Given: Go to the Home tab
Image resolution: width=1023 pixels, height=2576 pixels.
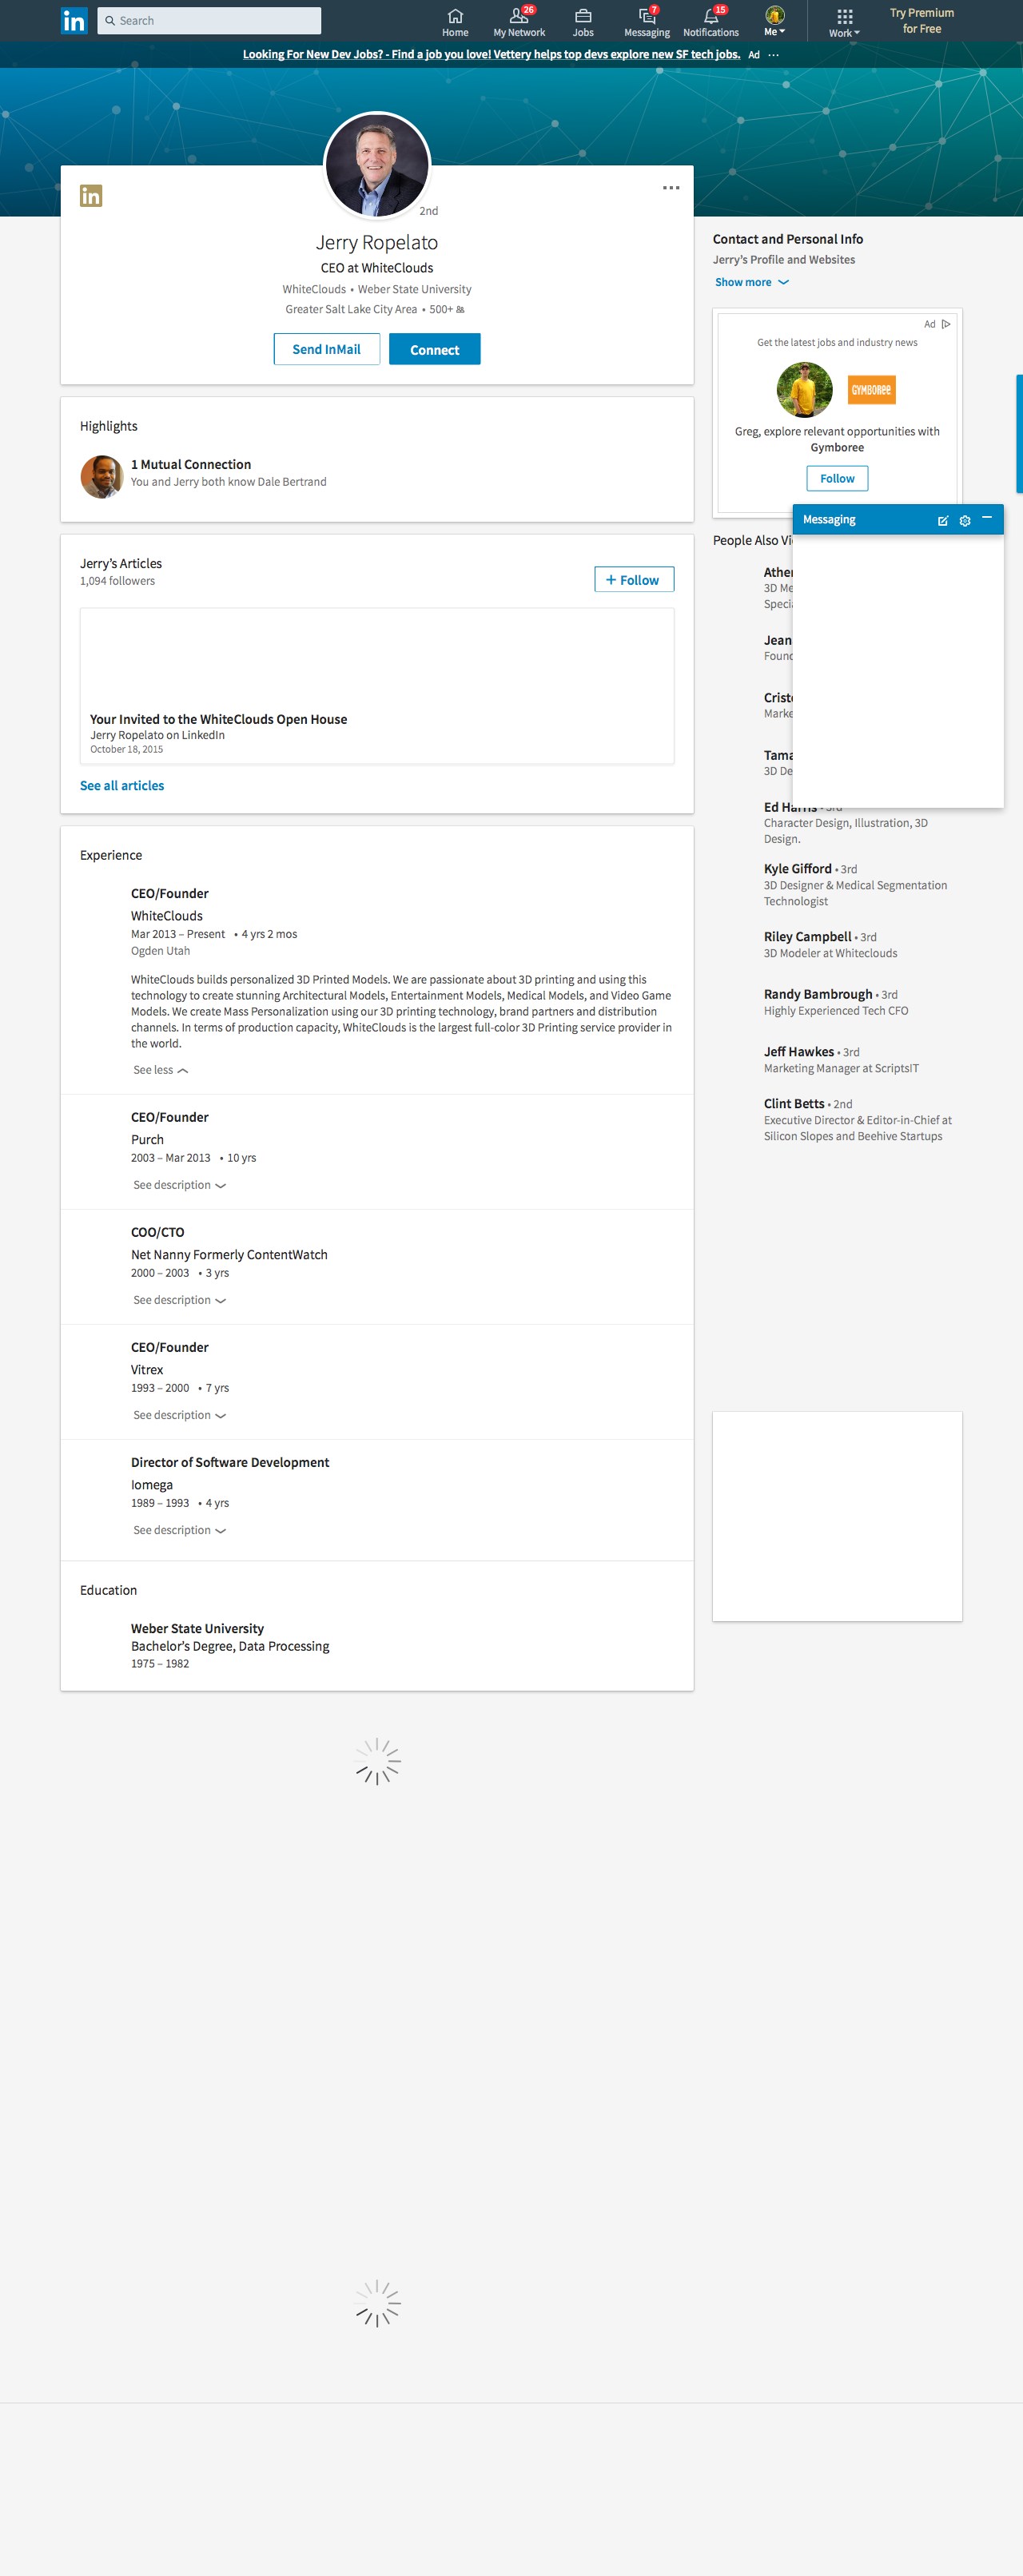Looking at the screenshot, I should pyautogui.click(x=455, y=21).
